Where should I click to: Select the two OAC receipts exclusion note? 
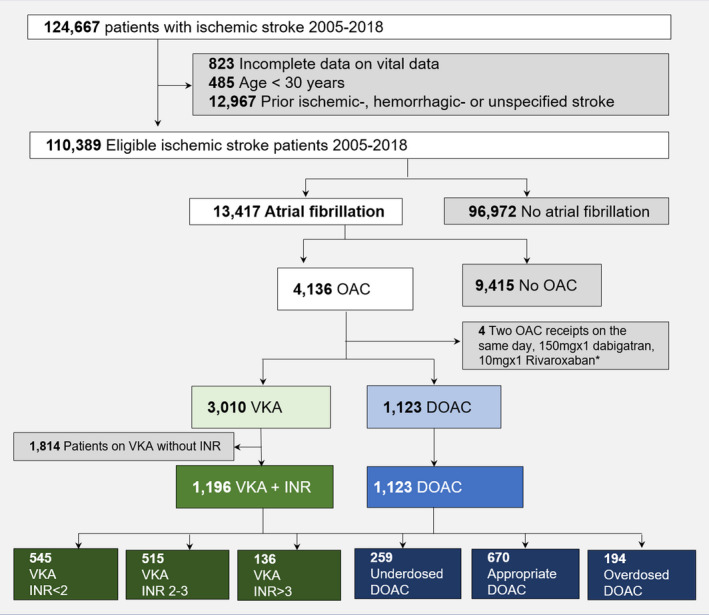[x=566, y=347]
